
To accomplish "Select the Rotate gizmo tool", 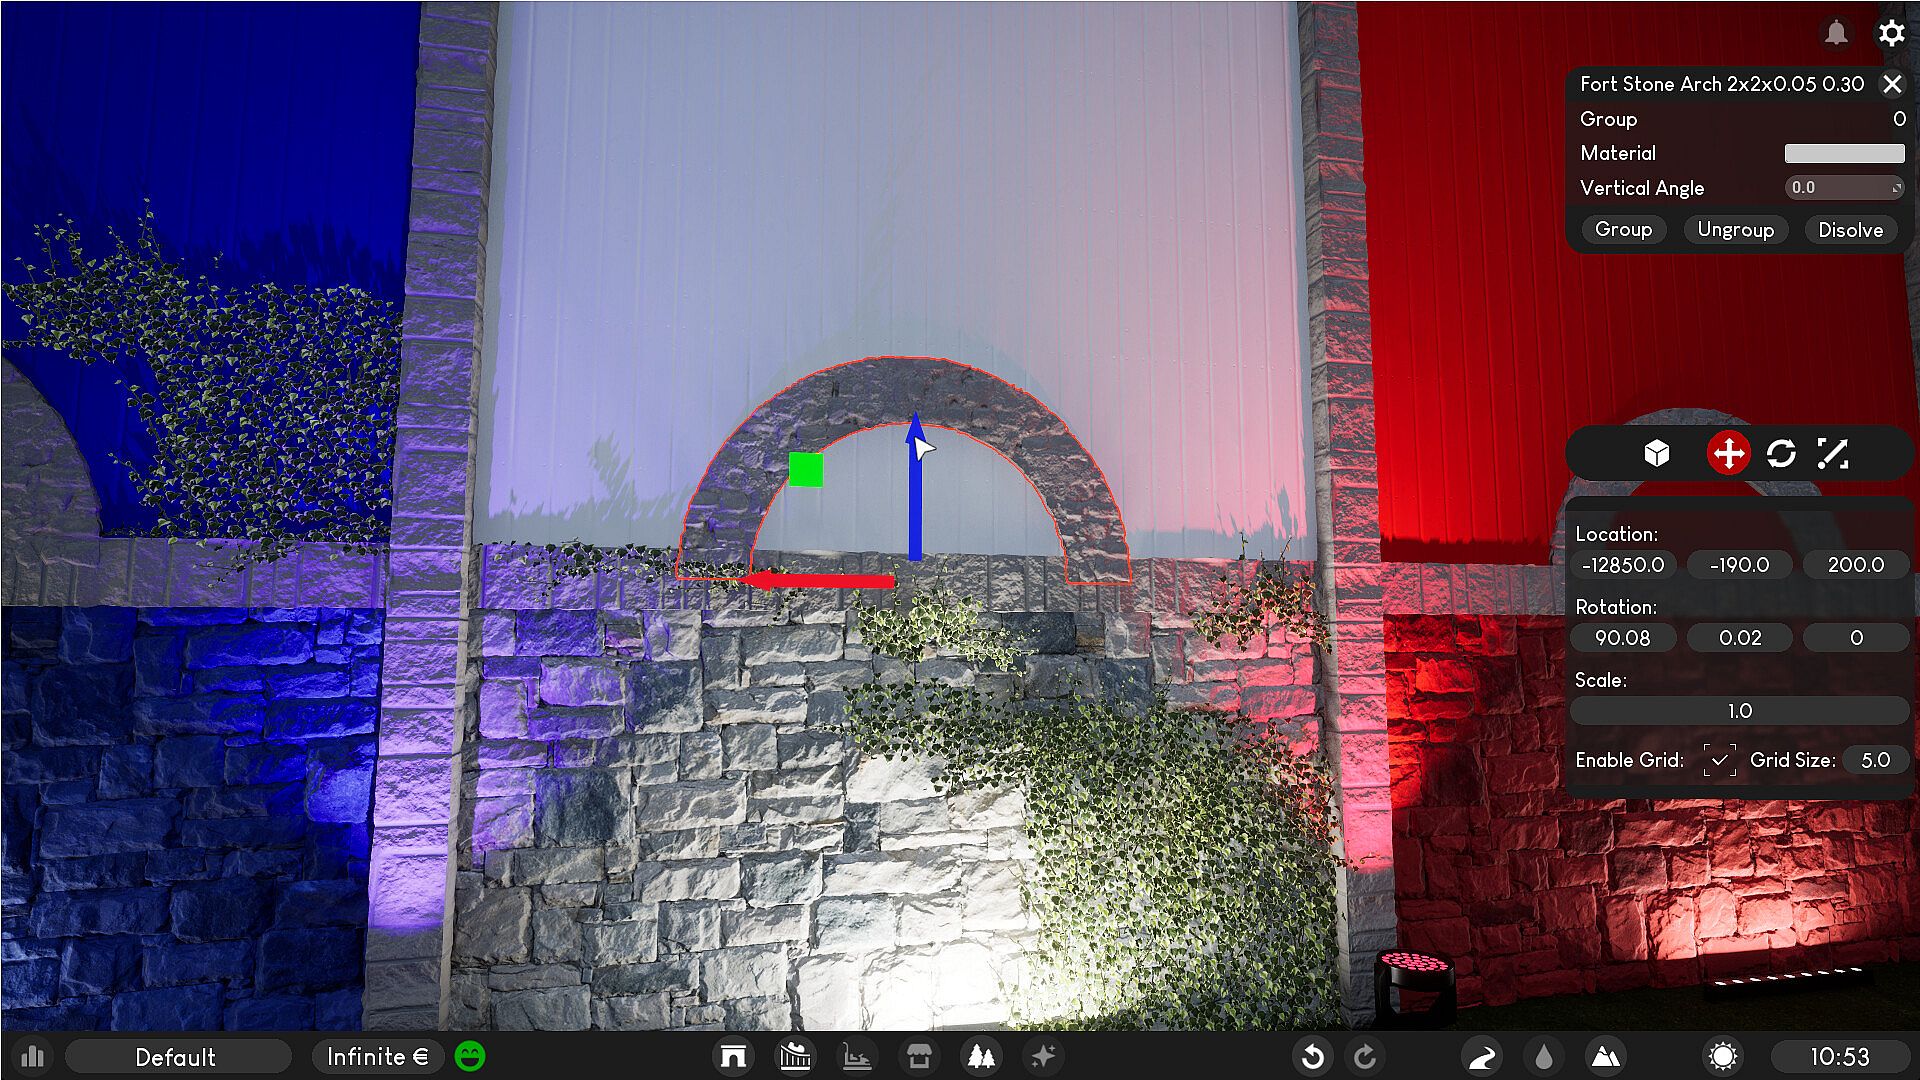I will tap(1781, 453).
